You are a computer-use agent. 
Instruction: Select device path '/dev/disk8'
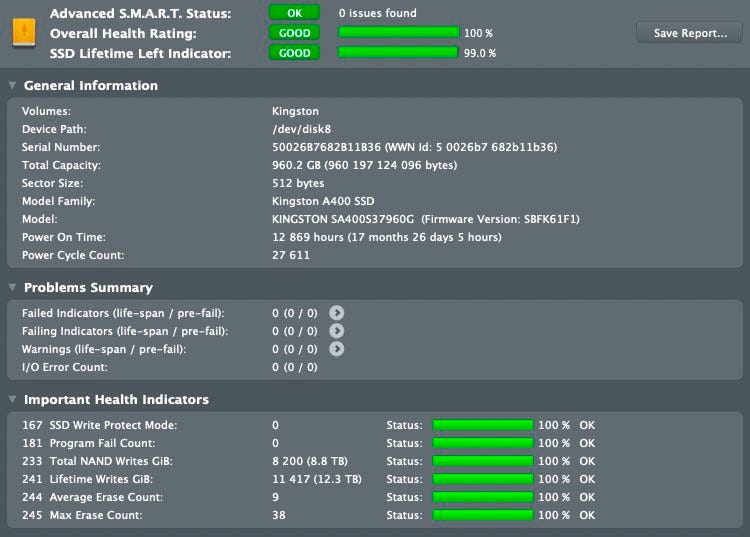[x=301, y=129]
